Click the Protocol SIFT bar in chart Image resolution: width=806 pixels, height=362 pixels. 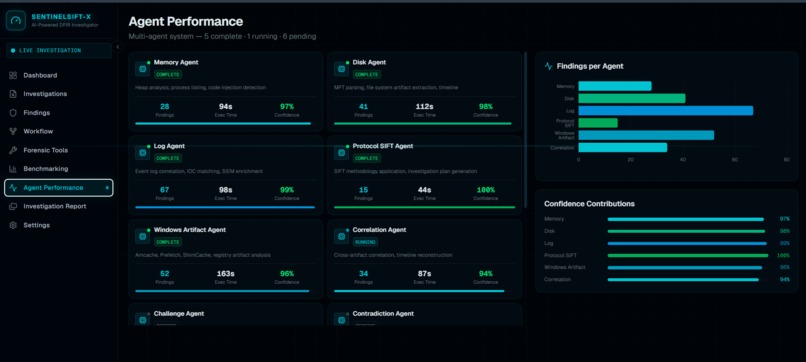(598, 123)
